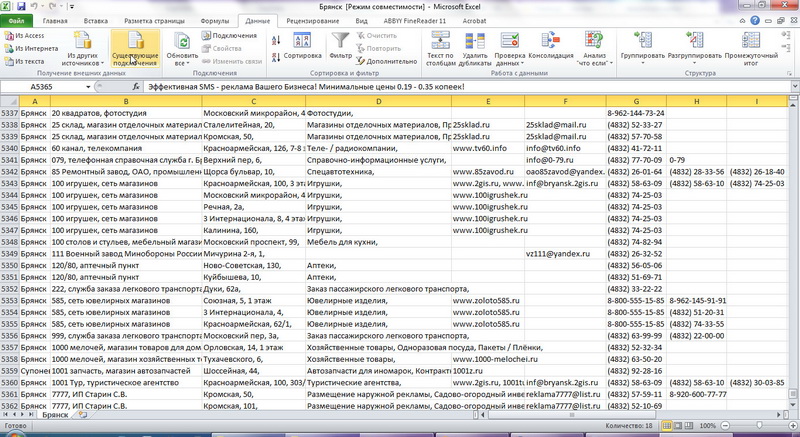This screenshot has width=800, height=437.
Task: Switch to Normal view in status bar
Action: point(666,425)
